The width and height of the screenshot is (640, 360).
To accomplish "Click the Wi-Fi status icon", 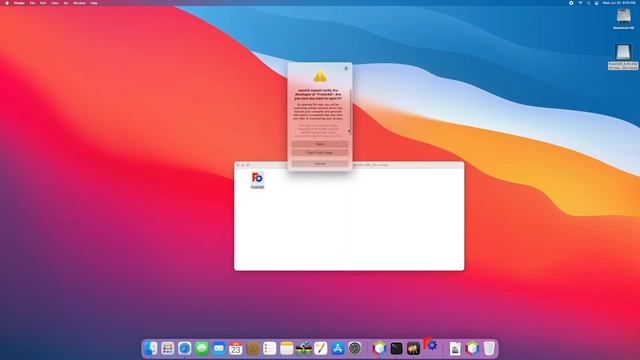I will pos(580,3).
